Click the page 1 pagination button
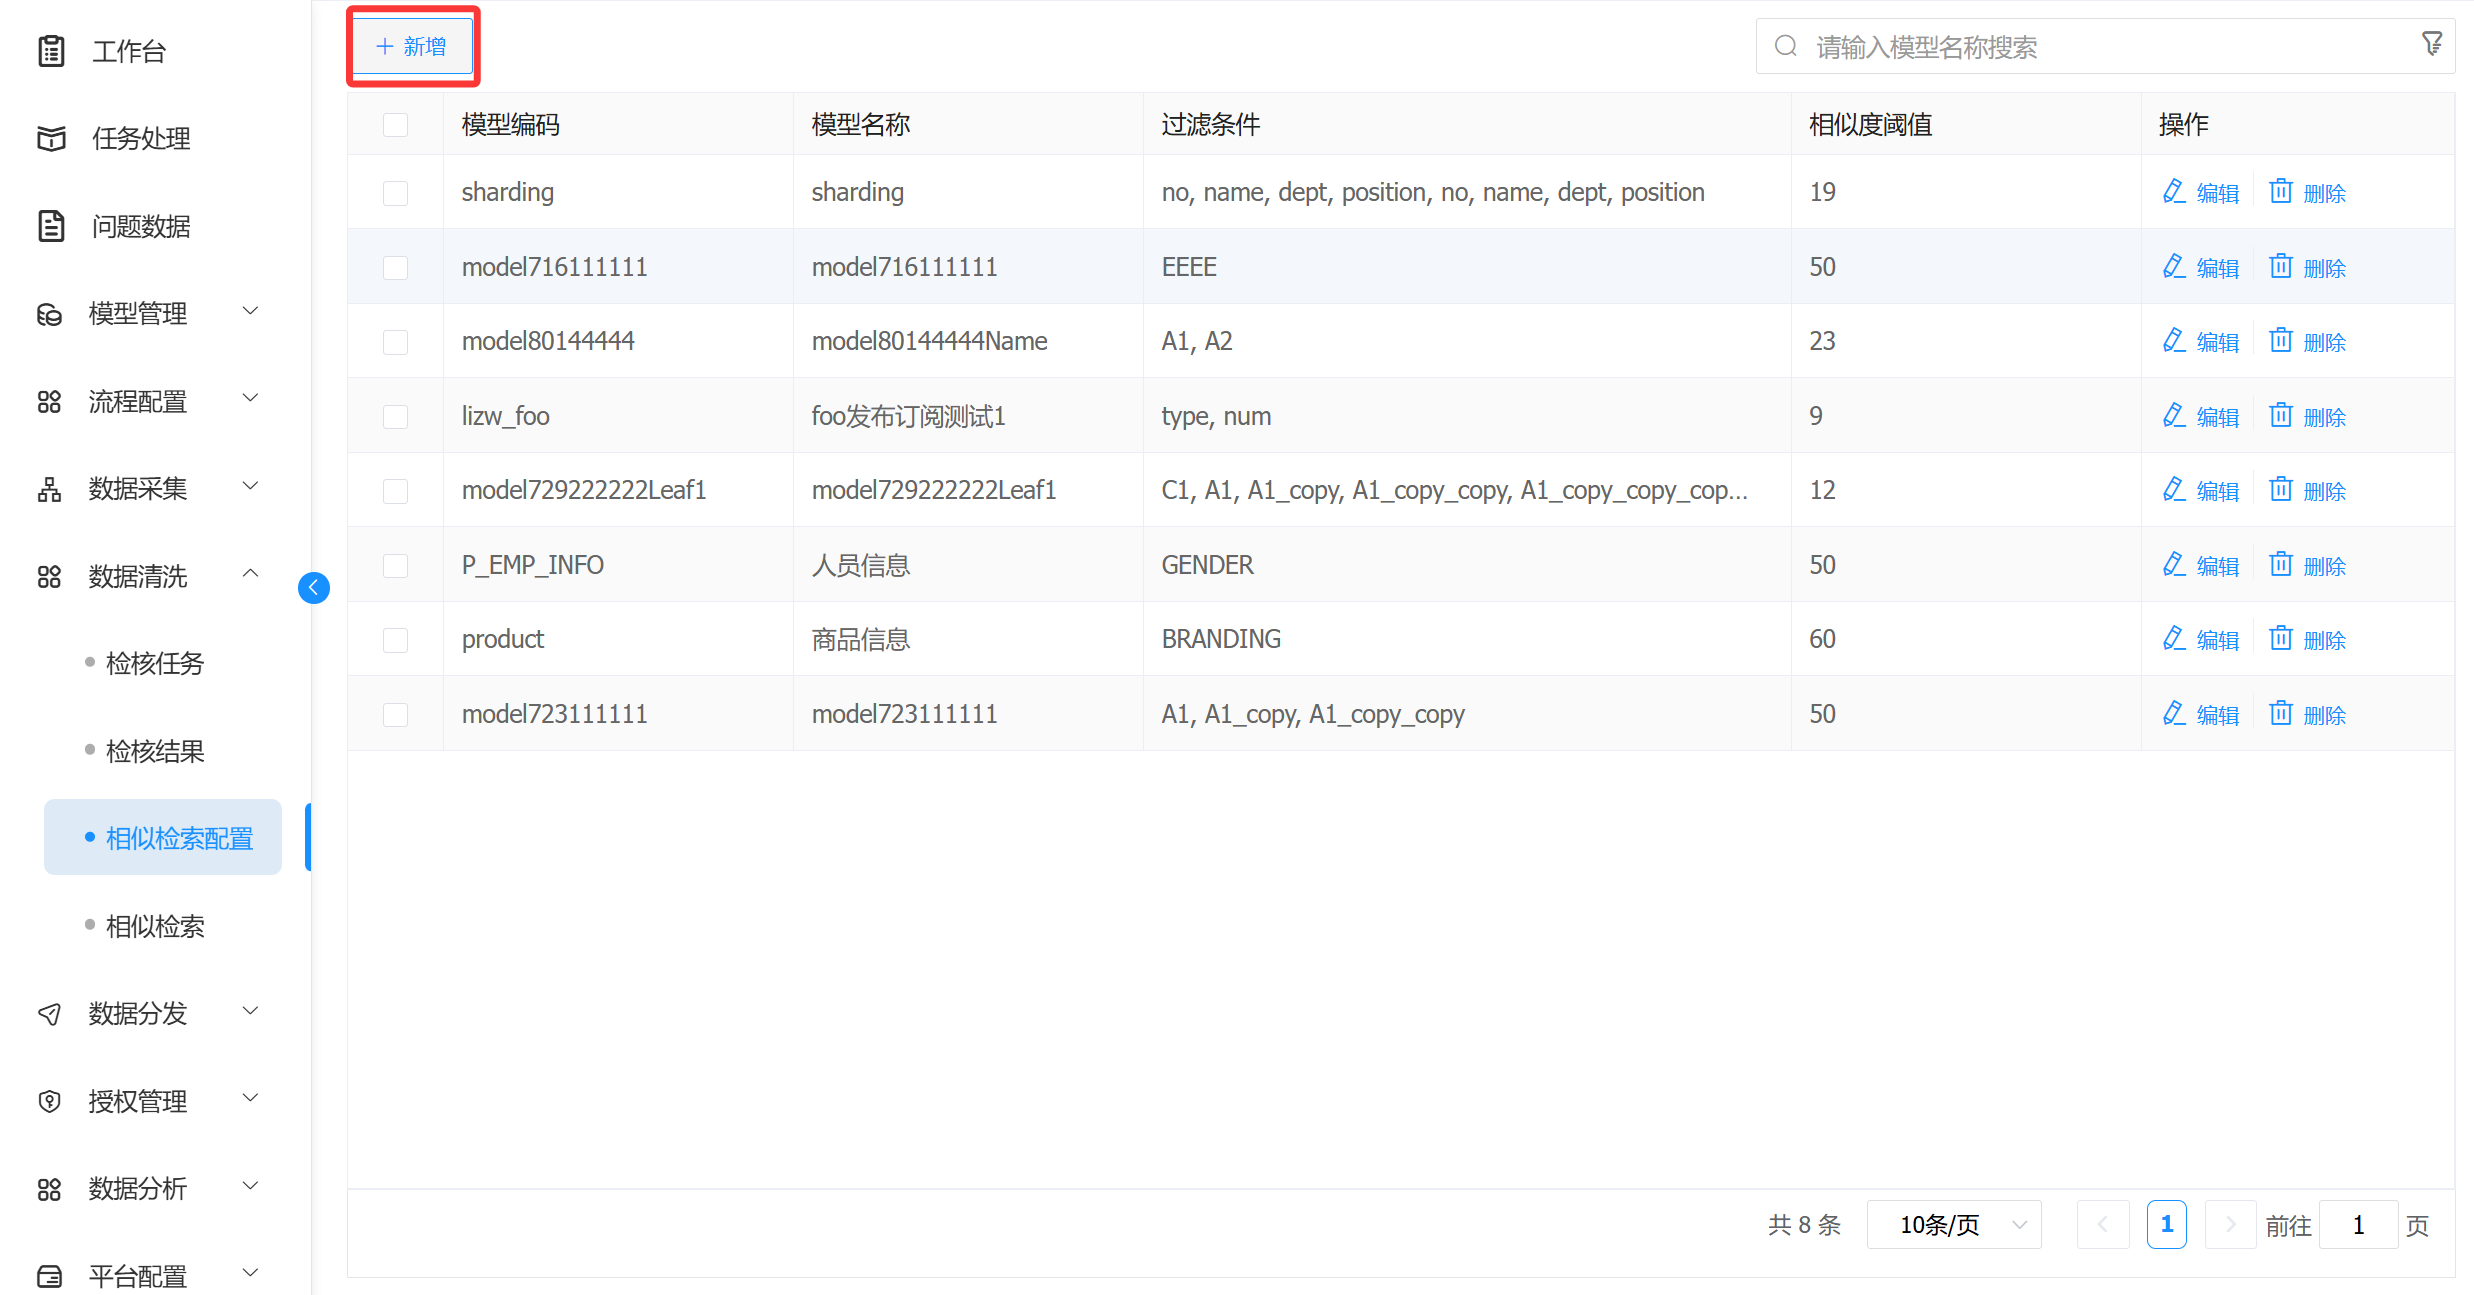Viewport: 2474px width, 1295px height. (2166, 1224)
